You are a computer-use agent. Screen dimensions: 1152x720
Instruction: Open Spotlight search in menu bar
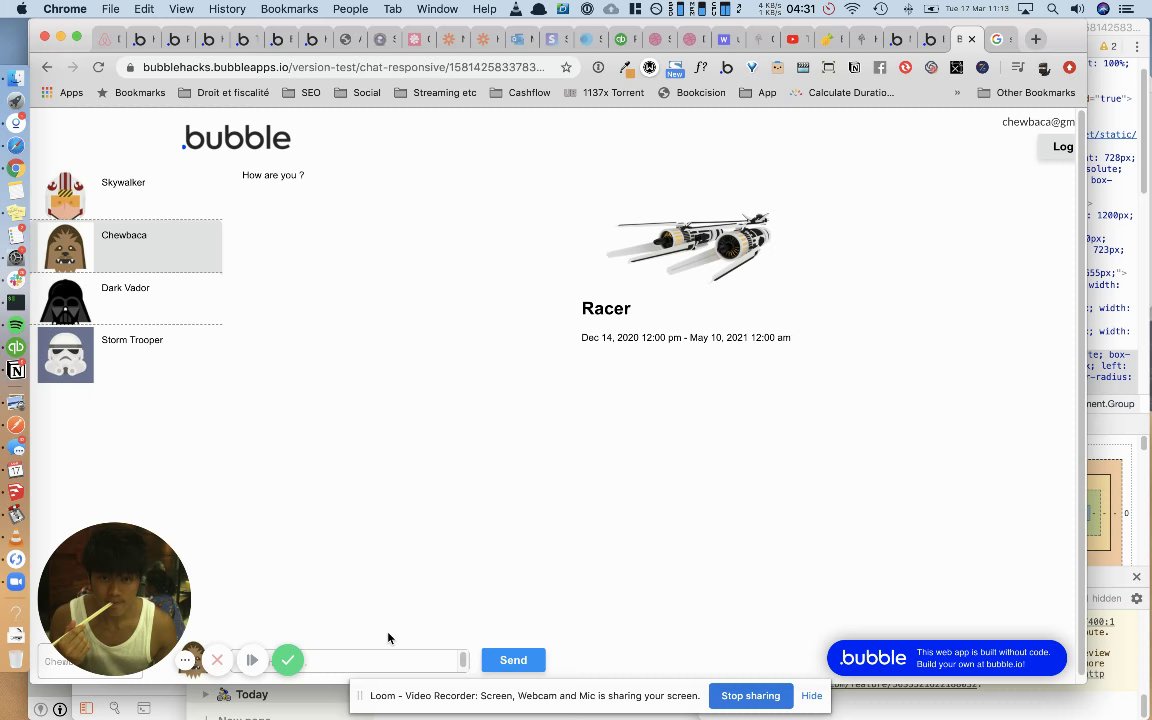[1052, 9]
